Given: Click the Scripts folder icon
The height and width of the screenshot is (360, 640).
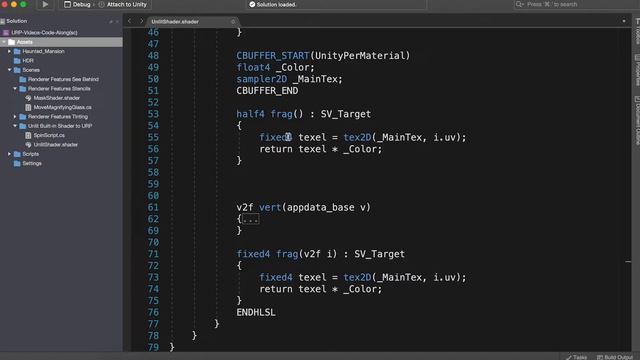Looking at the screenshot, I should click(17, 154).
